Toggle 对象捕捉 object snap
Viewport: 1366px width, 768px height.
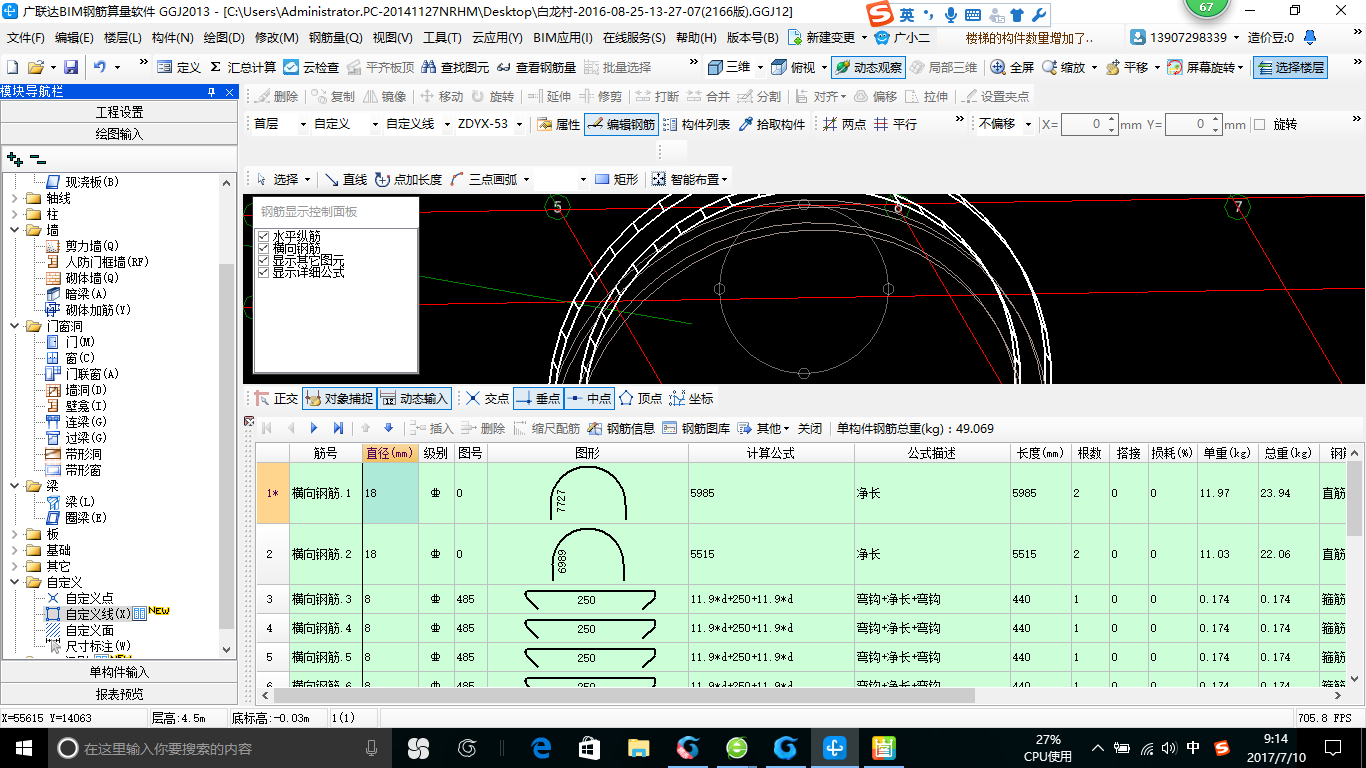pyautogui.click(x=339, y=398)
